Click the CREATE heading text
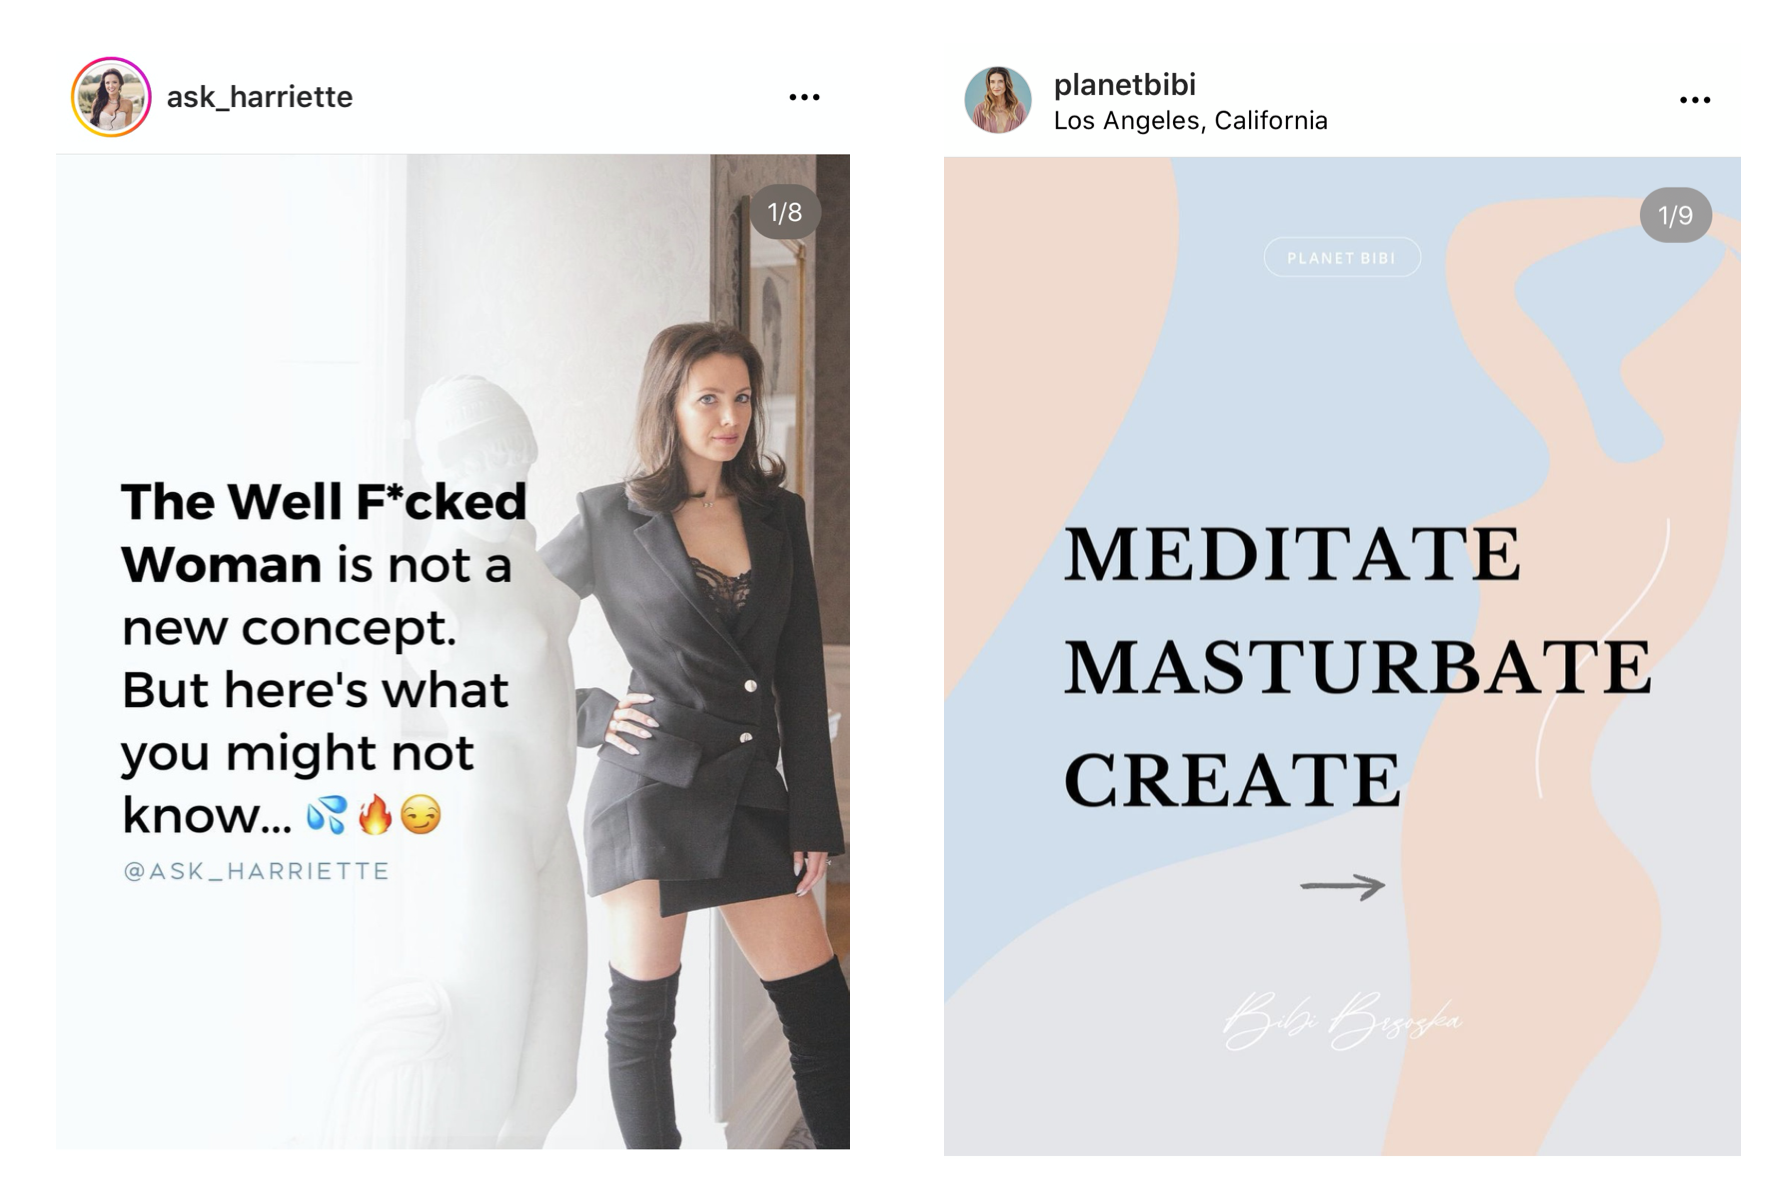This screenshot has height=1190, width=1784. (1233, 780)
